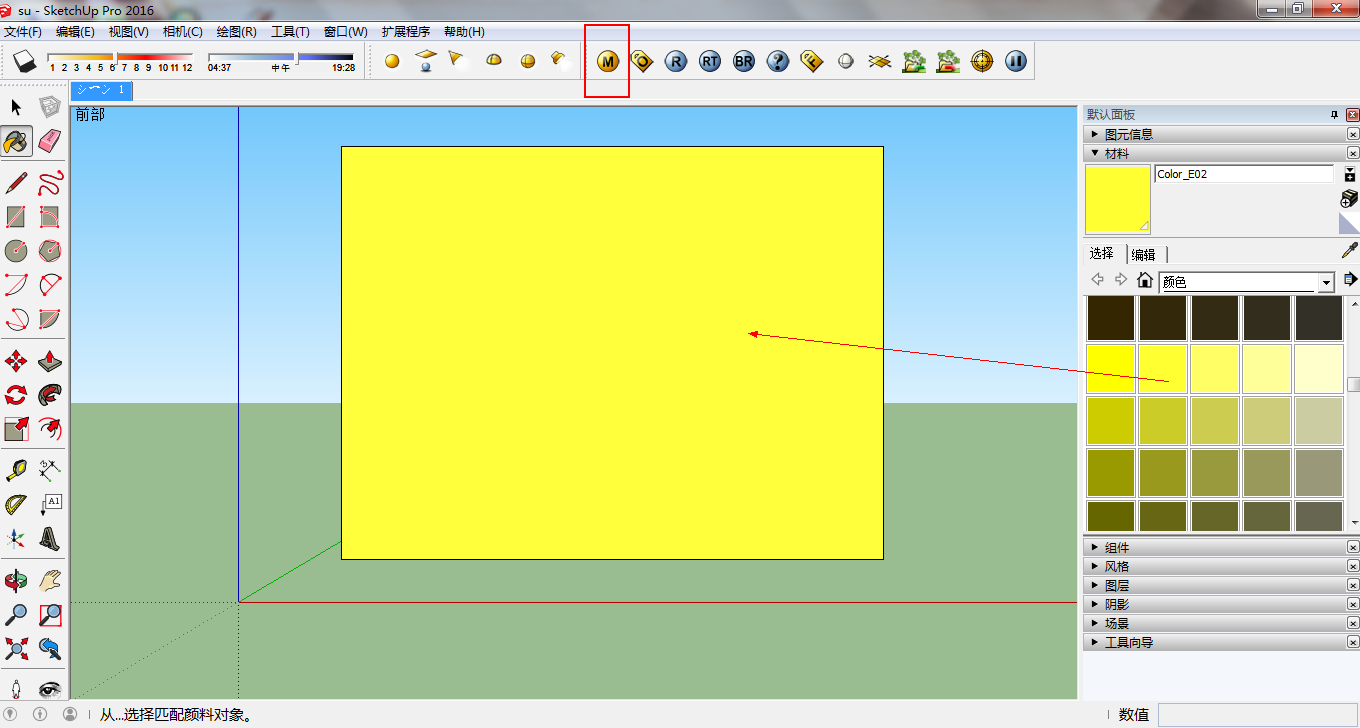Click the BR toolbar button
1360x728 pixels.
pos(744,61)
